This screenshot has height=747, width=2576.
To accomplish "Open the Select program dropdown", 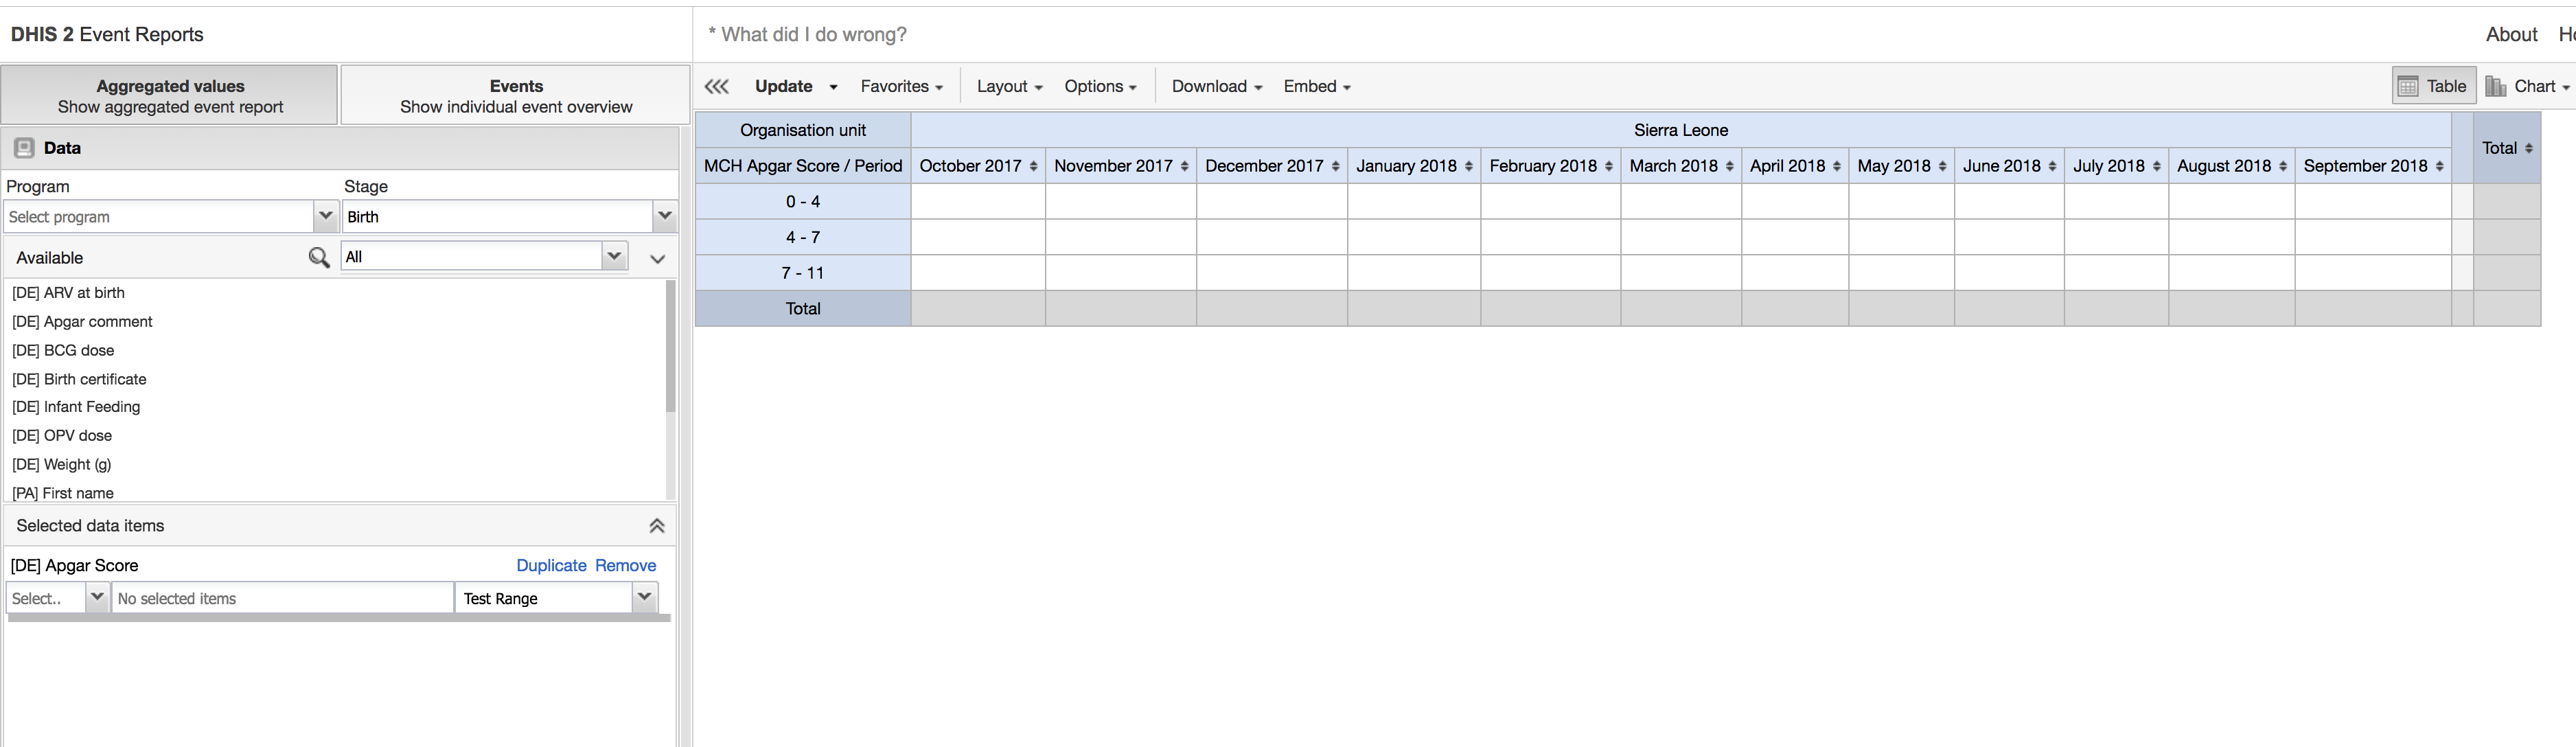I will click(325, 216).
